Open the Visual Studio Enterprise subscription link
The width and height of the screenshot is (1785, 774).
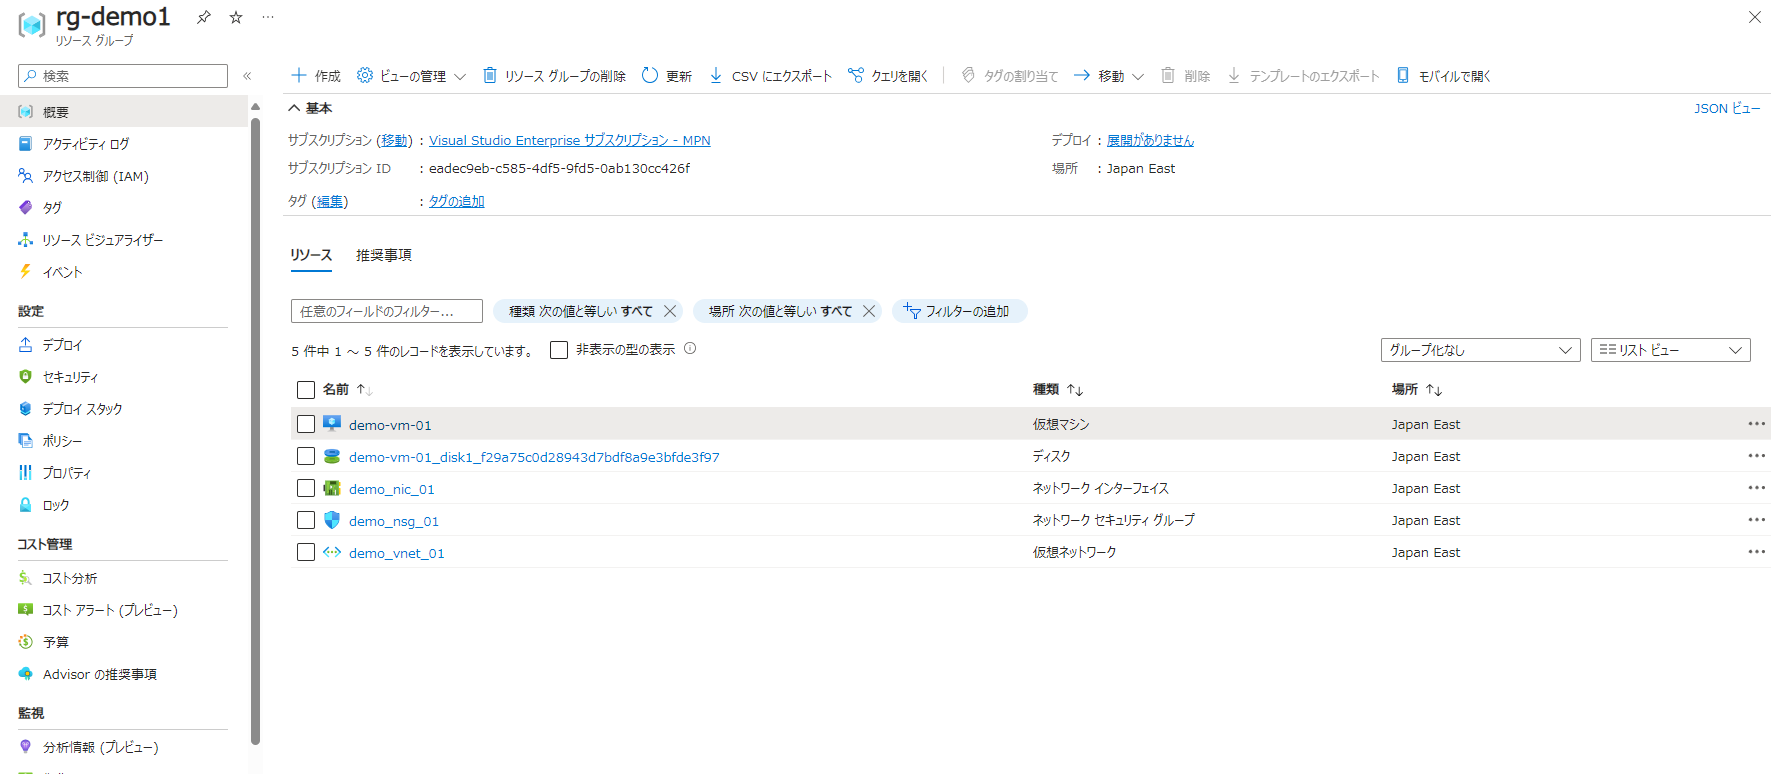570,141
